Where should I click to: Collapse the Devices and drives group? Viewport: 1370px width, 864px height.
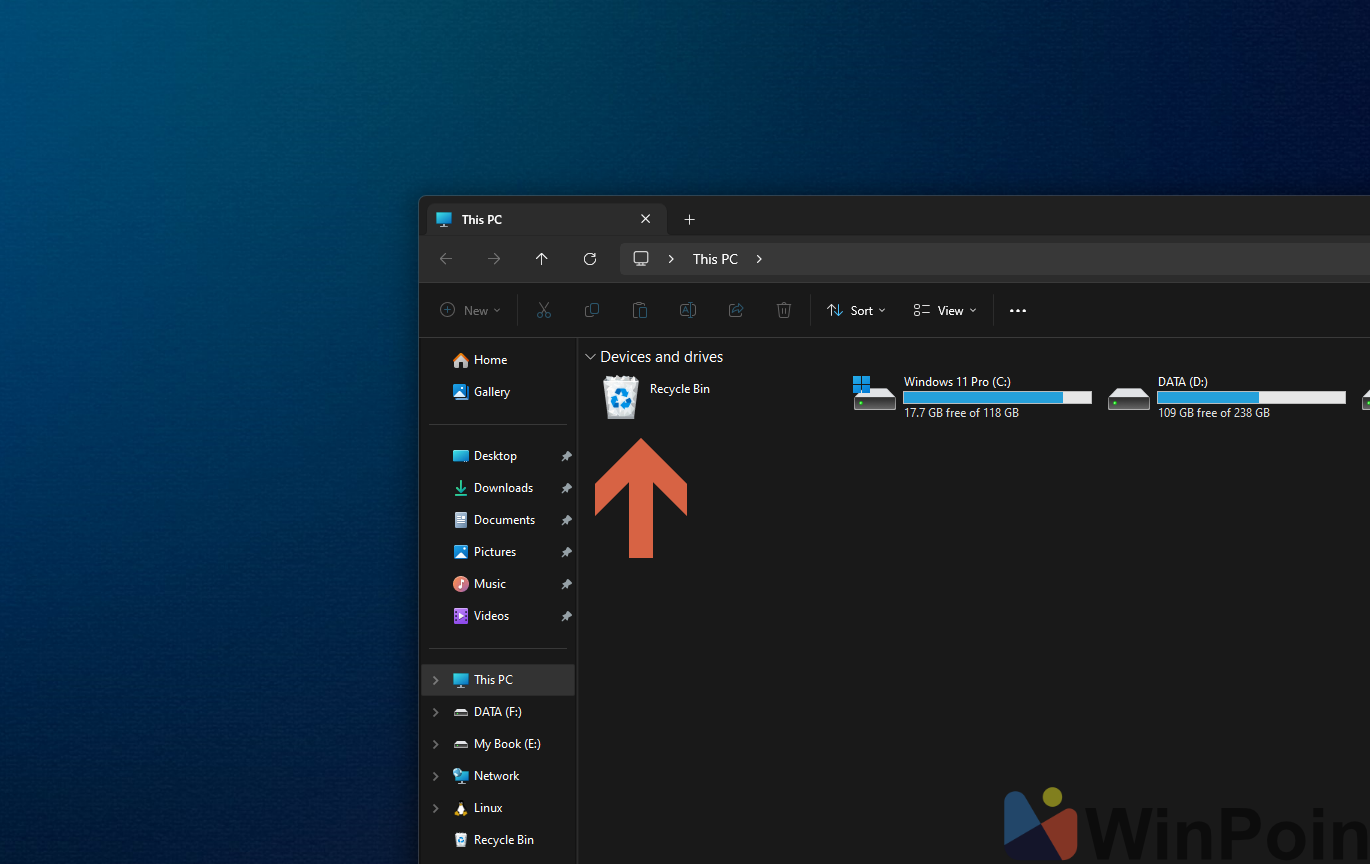[590, 357]
